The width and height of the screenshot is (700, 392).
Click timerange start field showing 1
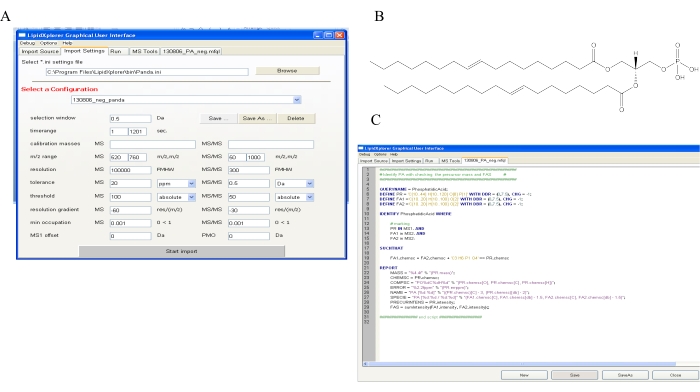[118, 132]
